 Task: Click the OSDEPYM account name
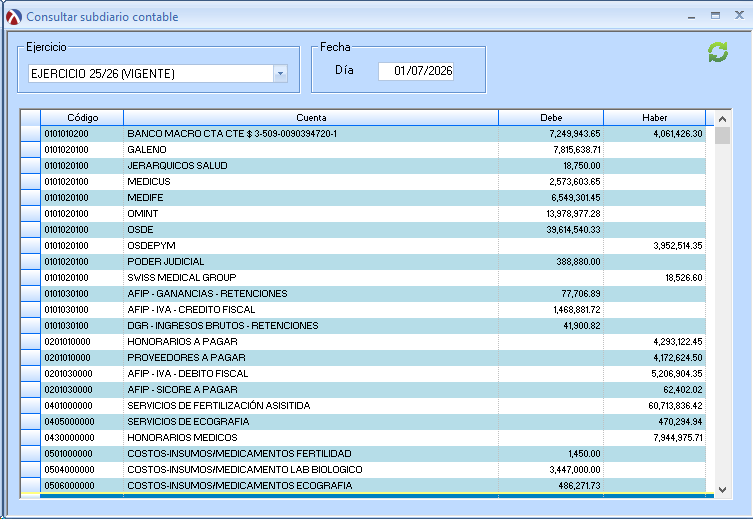(x=151, y=246)
